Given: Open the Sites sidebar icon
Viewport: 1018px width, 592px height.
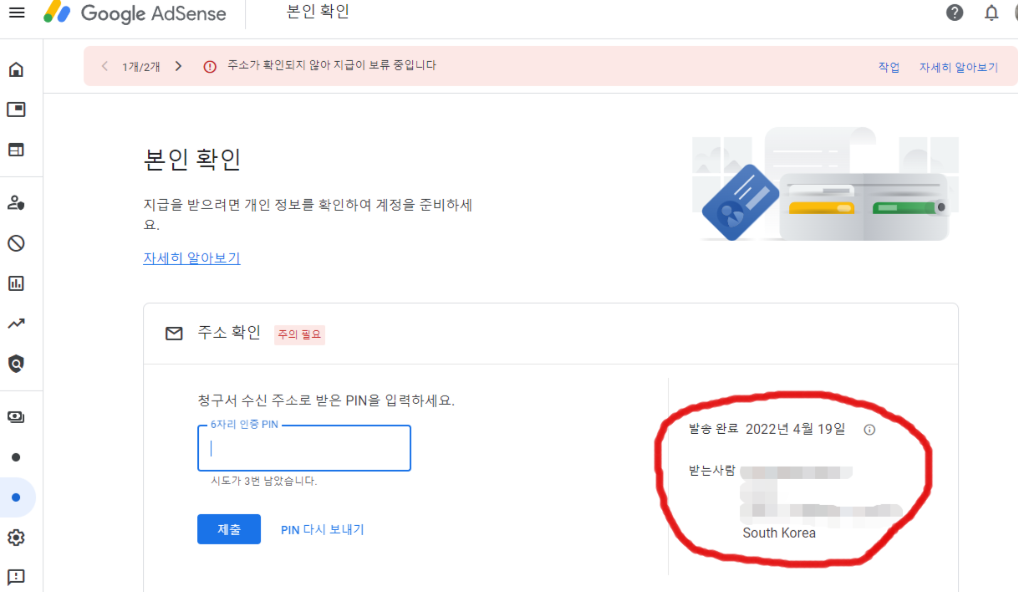Looking at the screenshot, I should point(16,149).
